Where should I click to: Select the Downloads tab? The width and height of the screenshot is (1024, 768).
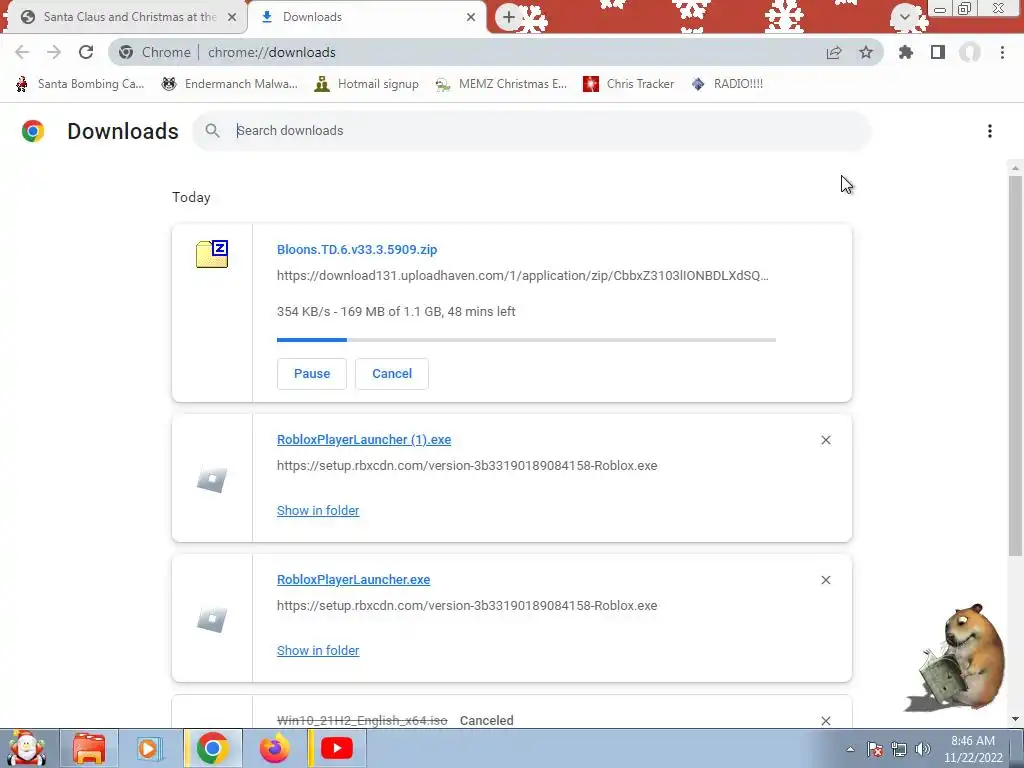click(366, 17)
